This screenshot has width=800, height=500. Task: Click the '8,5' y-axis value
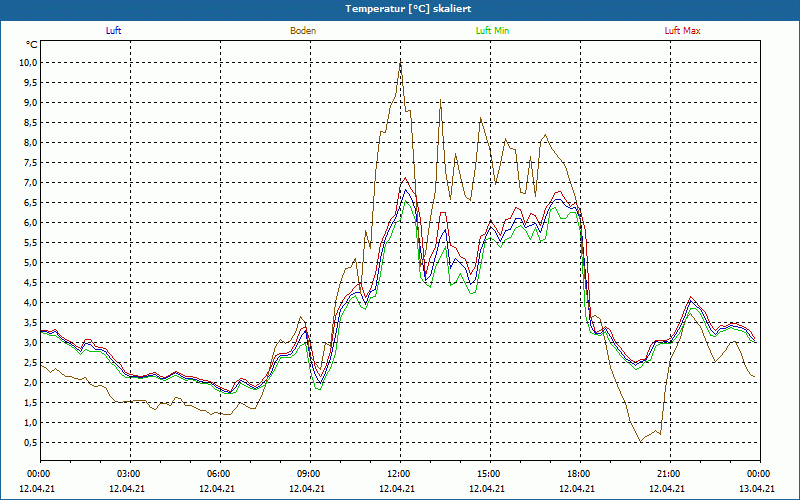pos(31,122)
